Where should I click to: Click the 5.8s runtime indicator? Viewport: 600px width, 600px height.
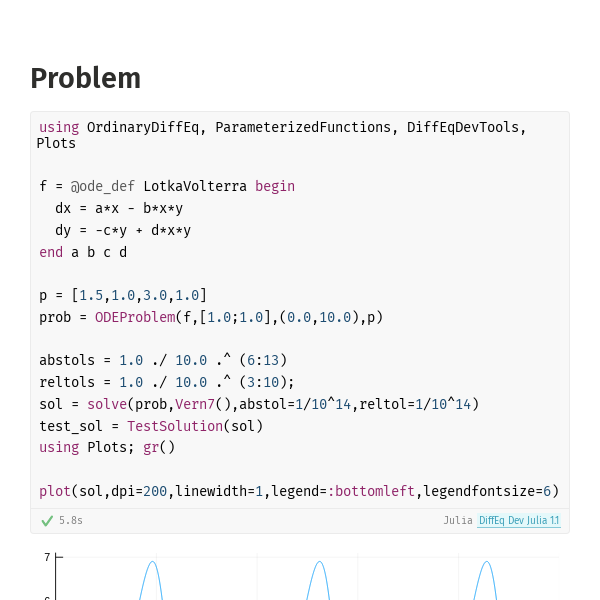(x=71, y=520)
